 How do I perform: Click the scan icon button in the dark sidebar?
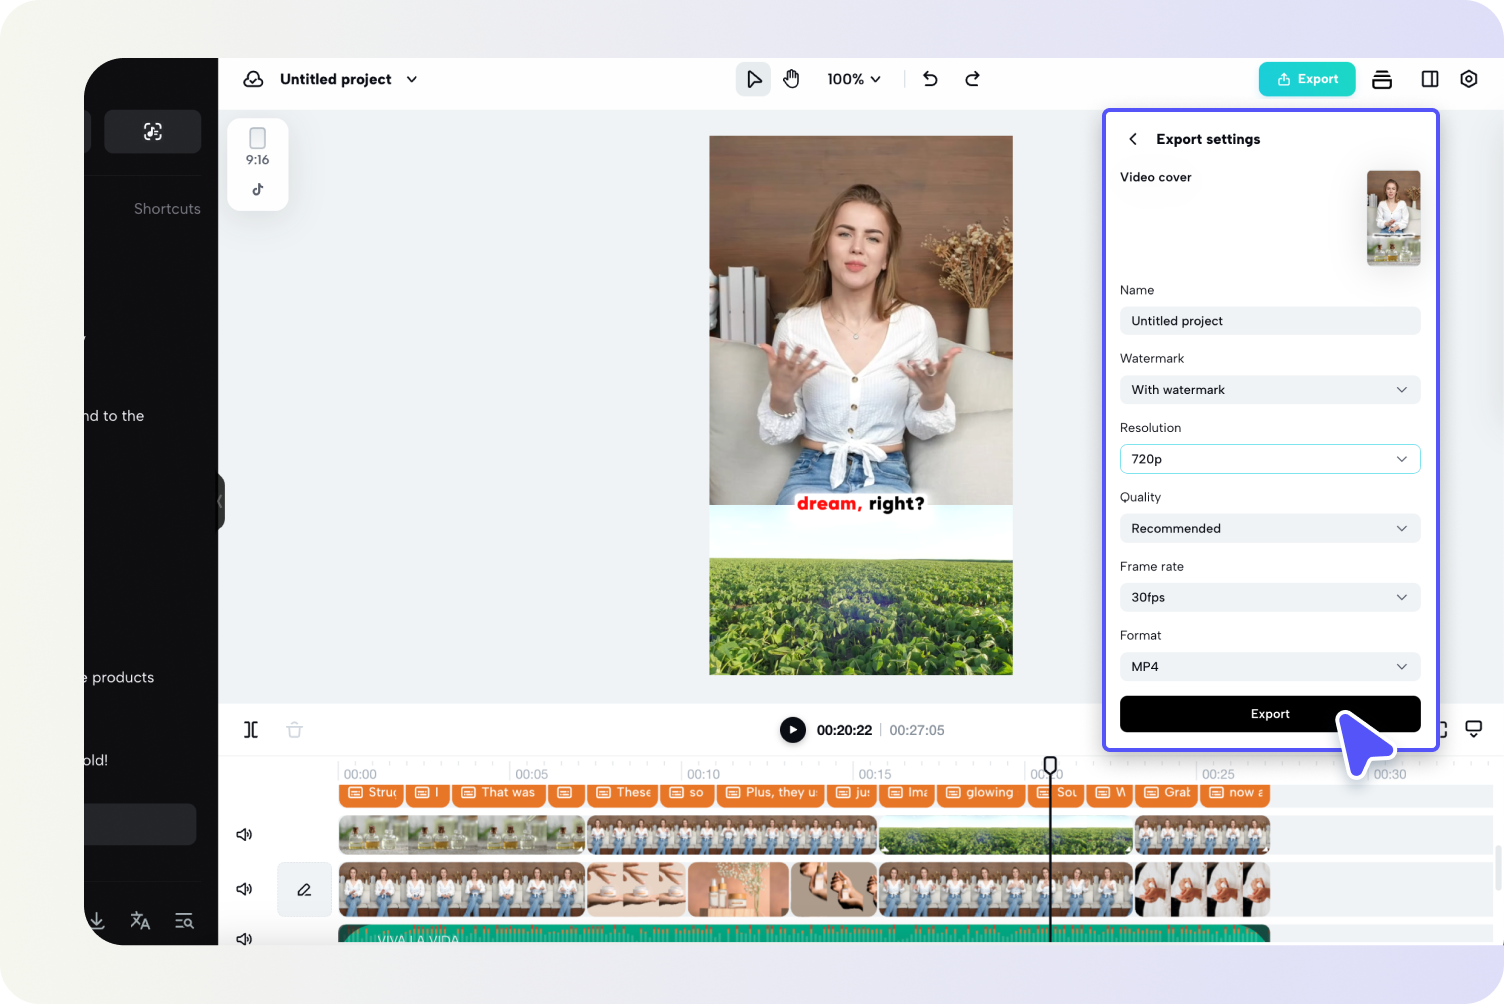pos(153,131)
